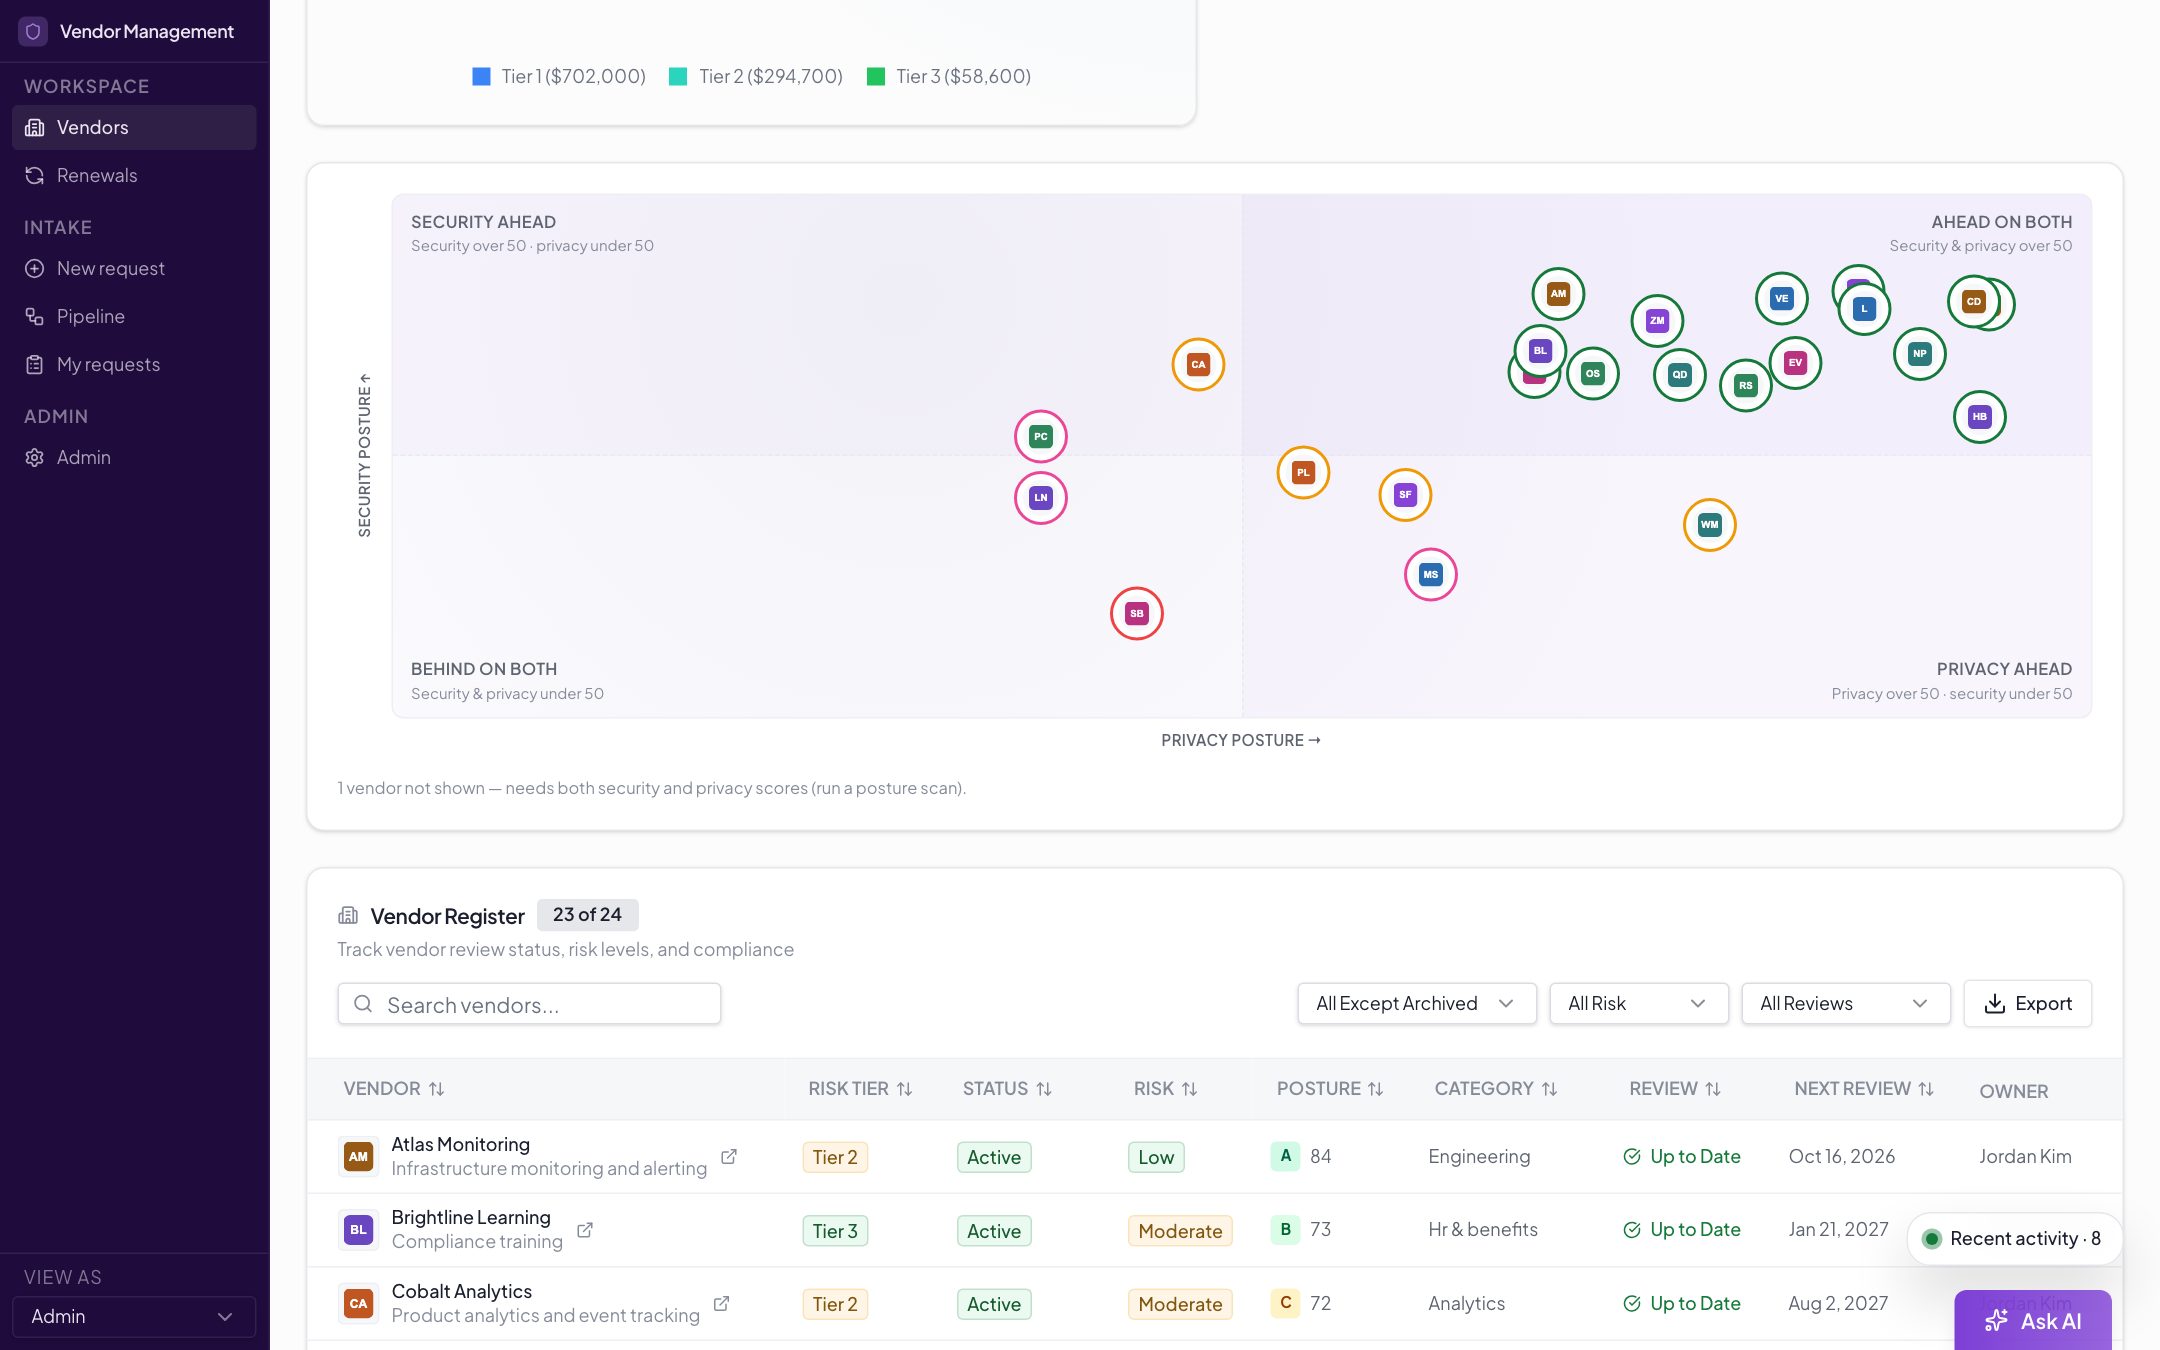This screenshot has height=1350, width=2160.
Task: Sort the table by Vendor column
Action: (394, 1089)
